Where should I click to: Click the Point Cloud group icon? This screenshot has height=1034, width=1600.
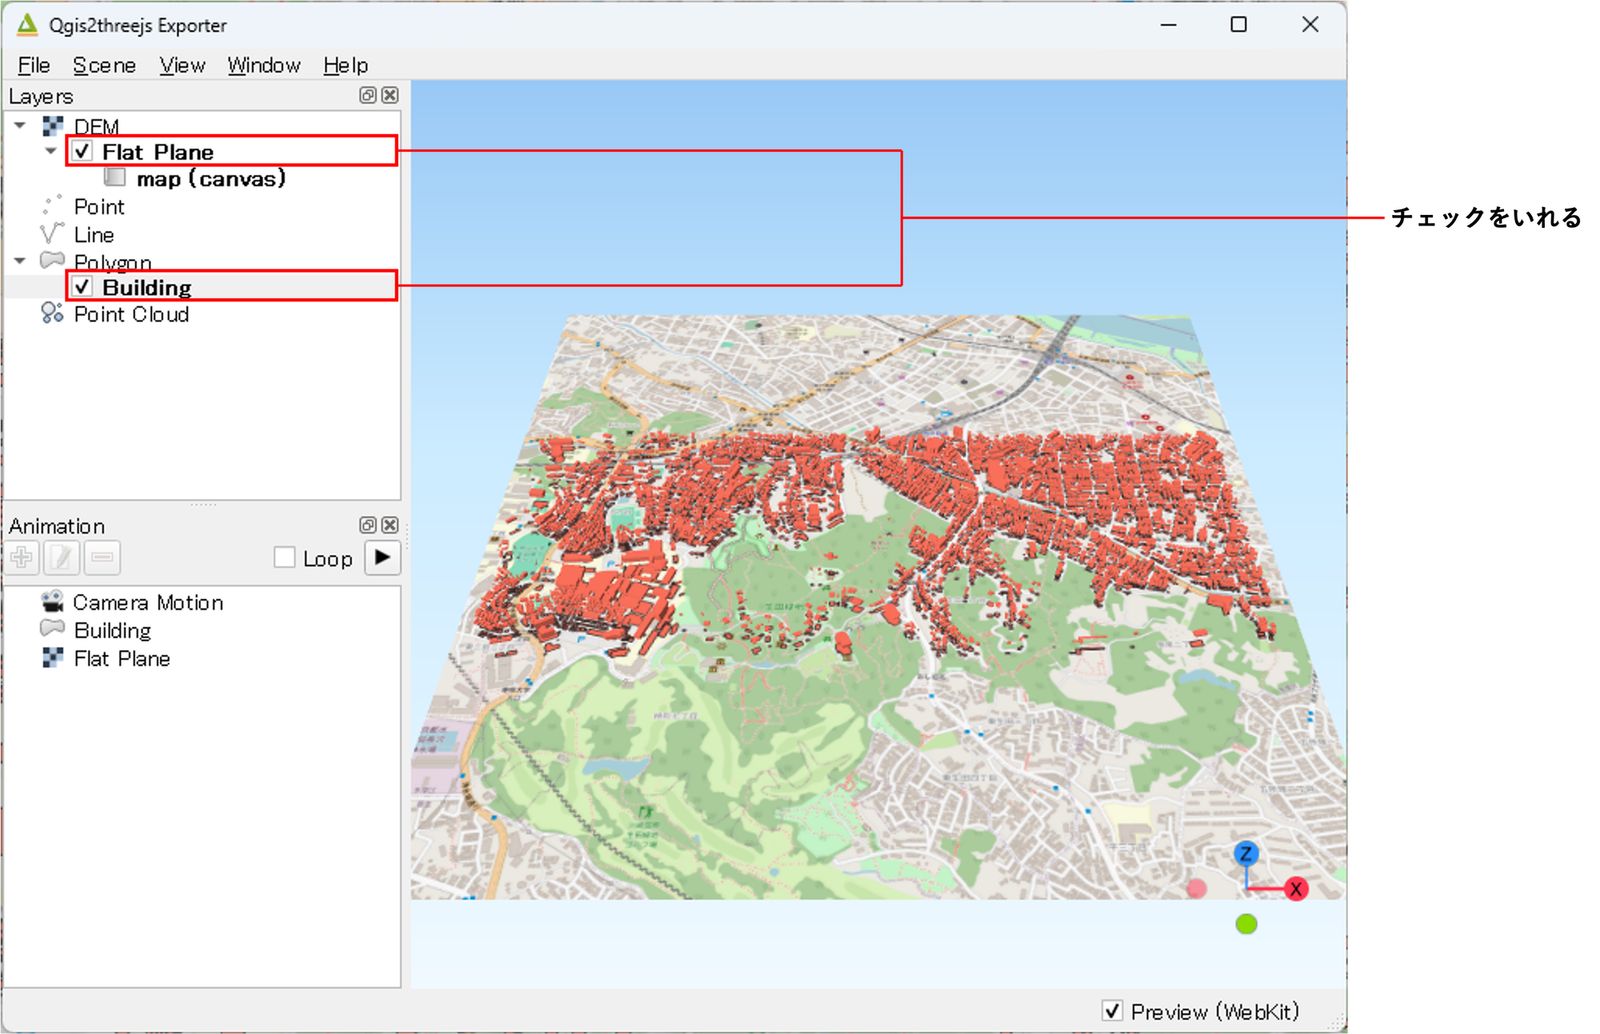52,313
